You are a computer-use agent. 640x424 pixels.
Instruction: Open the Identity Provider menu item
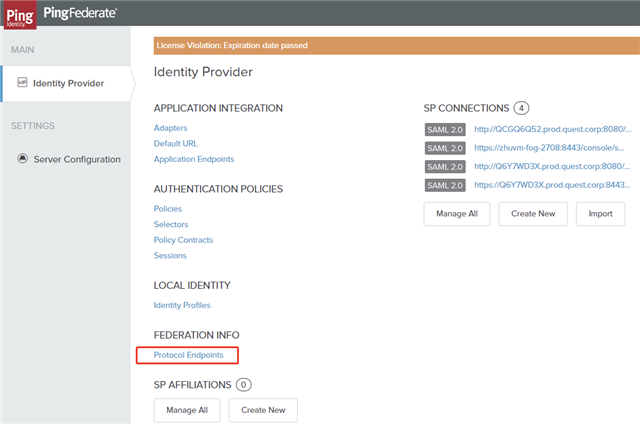[x=65, y=83]
